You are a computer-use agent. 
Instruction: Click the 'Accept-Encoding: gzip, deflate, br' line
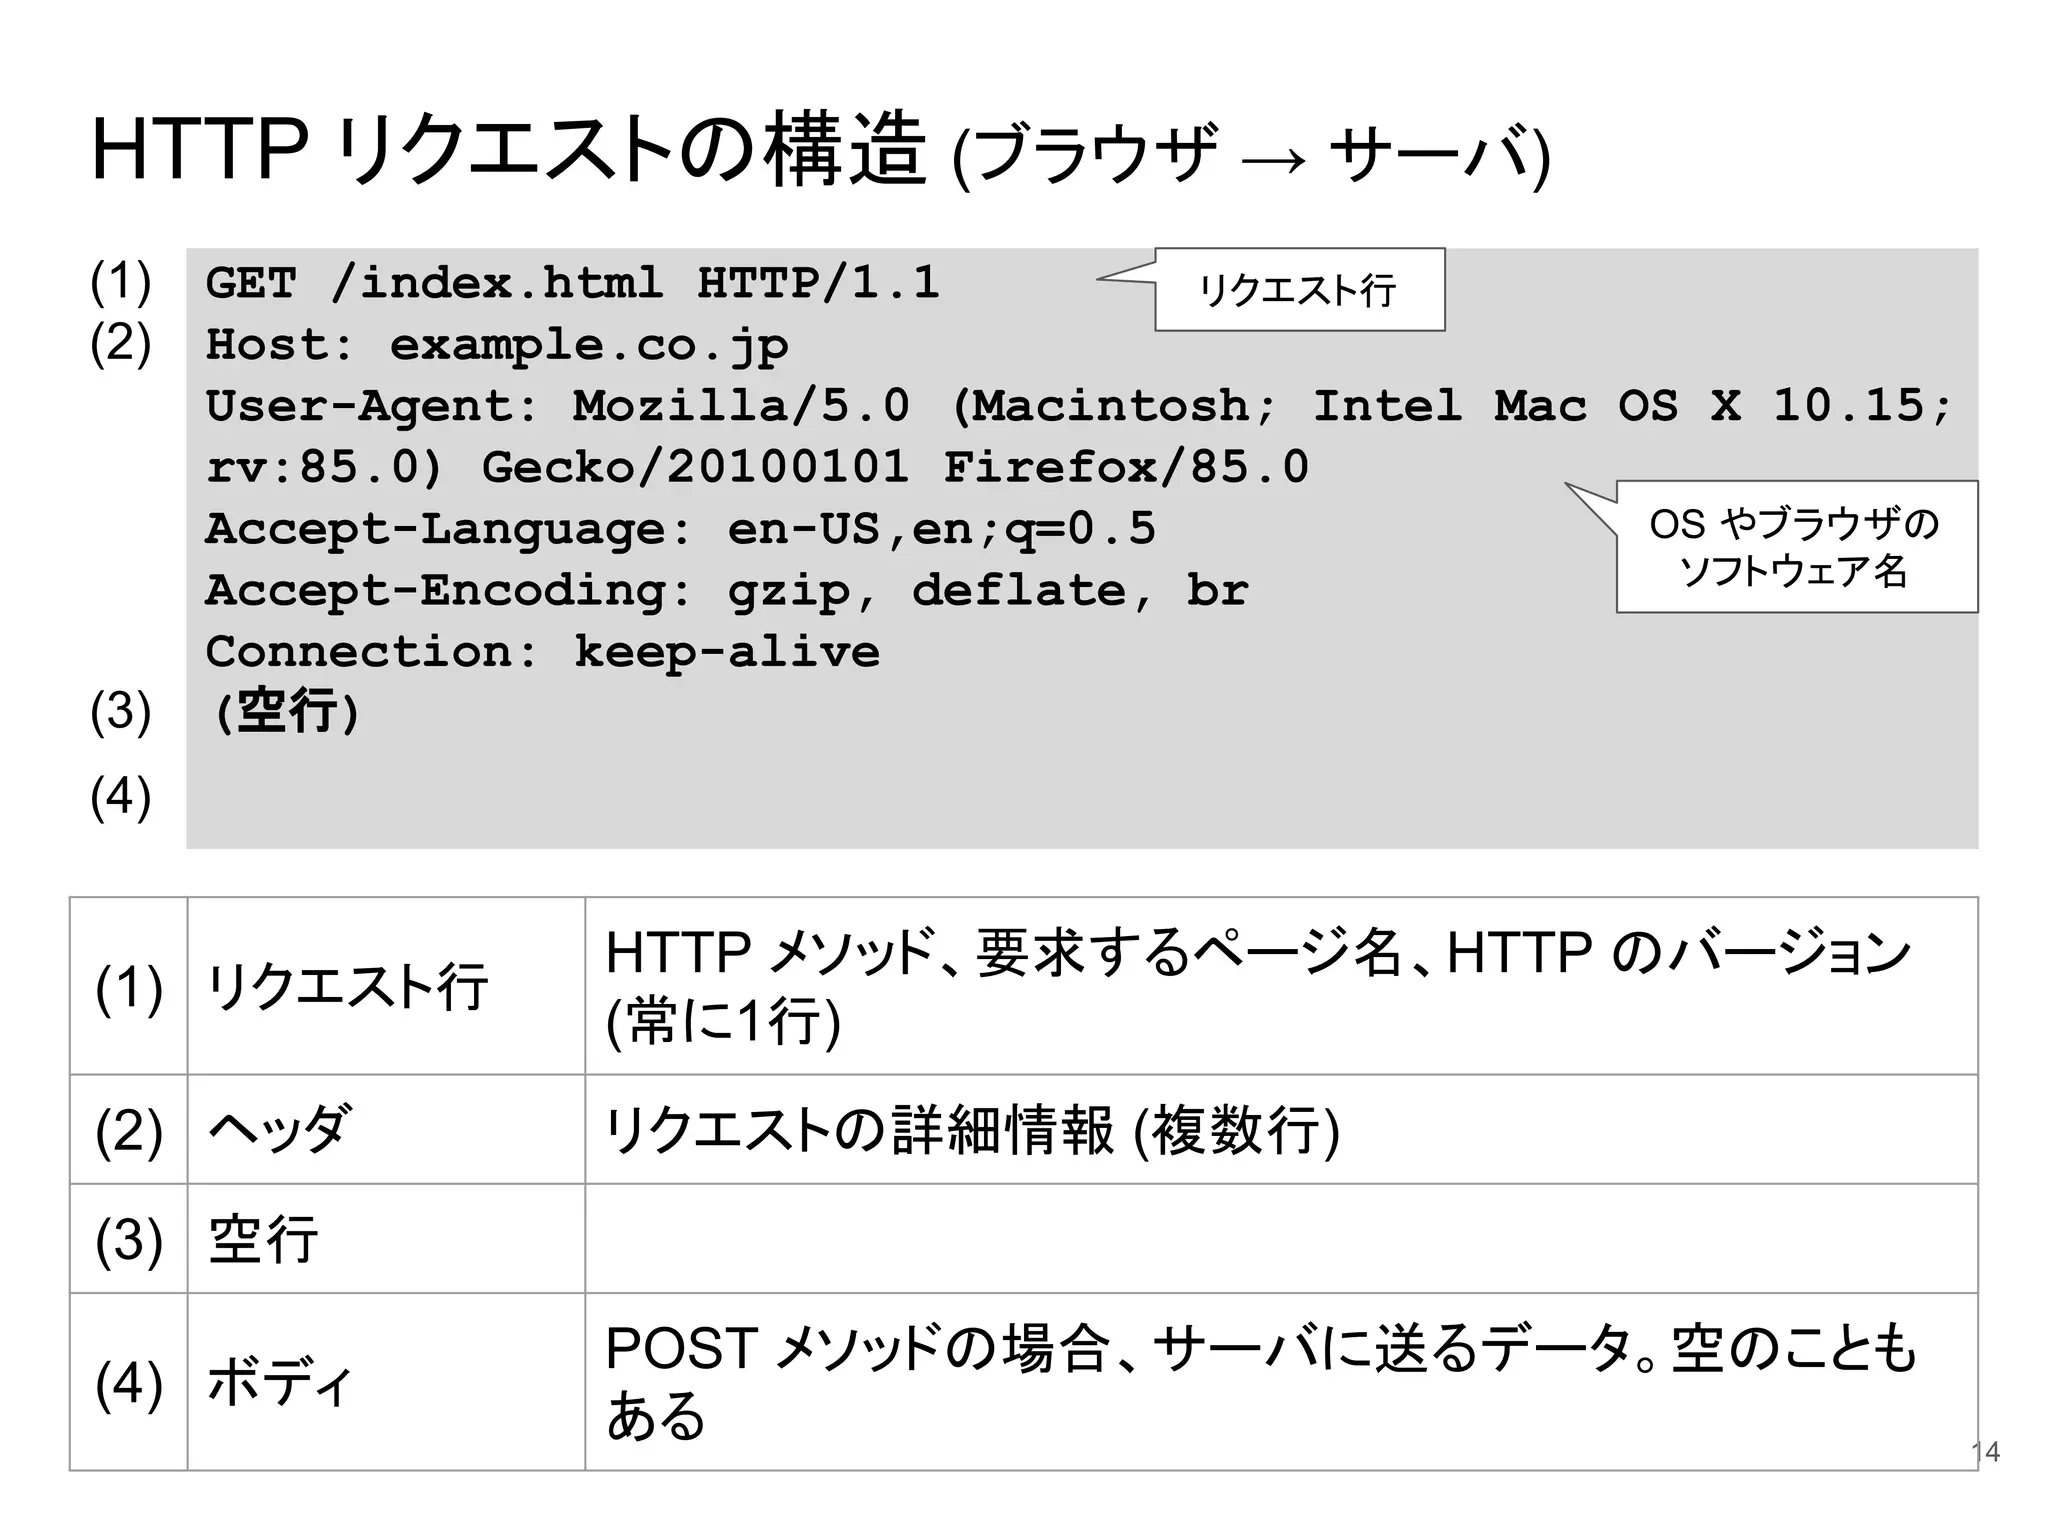click(727, 591)
